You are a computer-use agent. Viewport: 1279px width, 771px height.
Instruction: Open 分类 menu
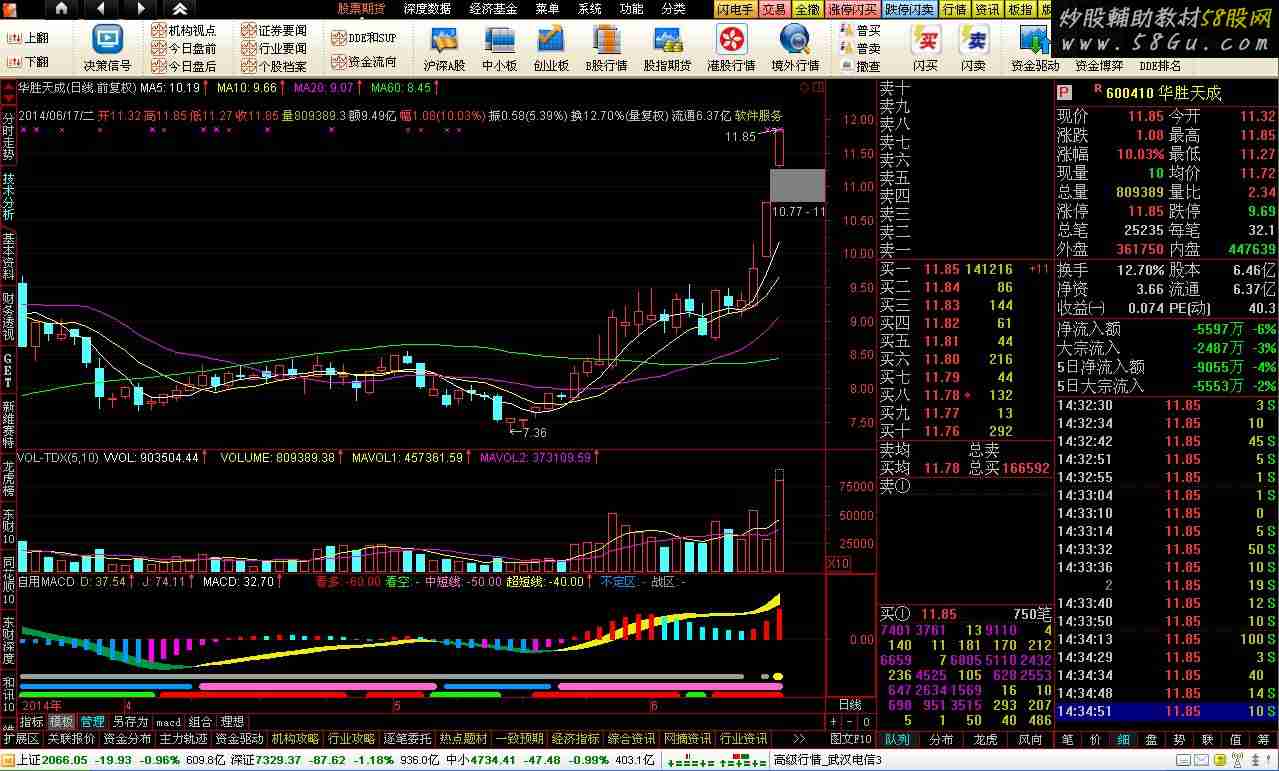click(673, 9)
